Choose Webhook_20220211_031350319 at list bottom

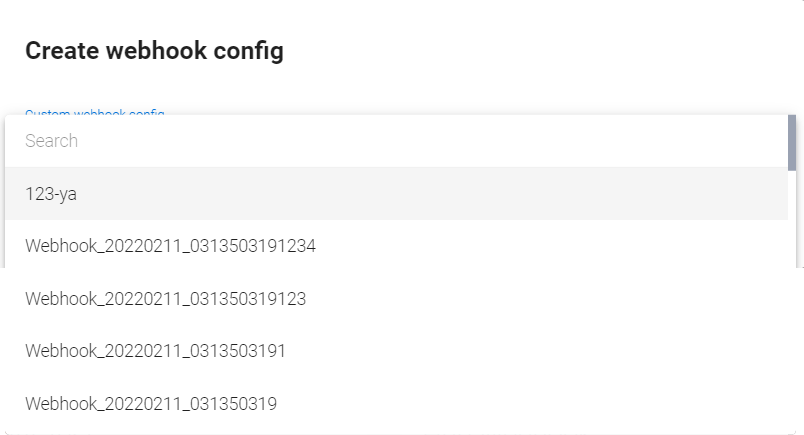pyautogui.click(x=395, y=404)
